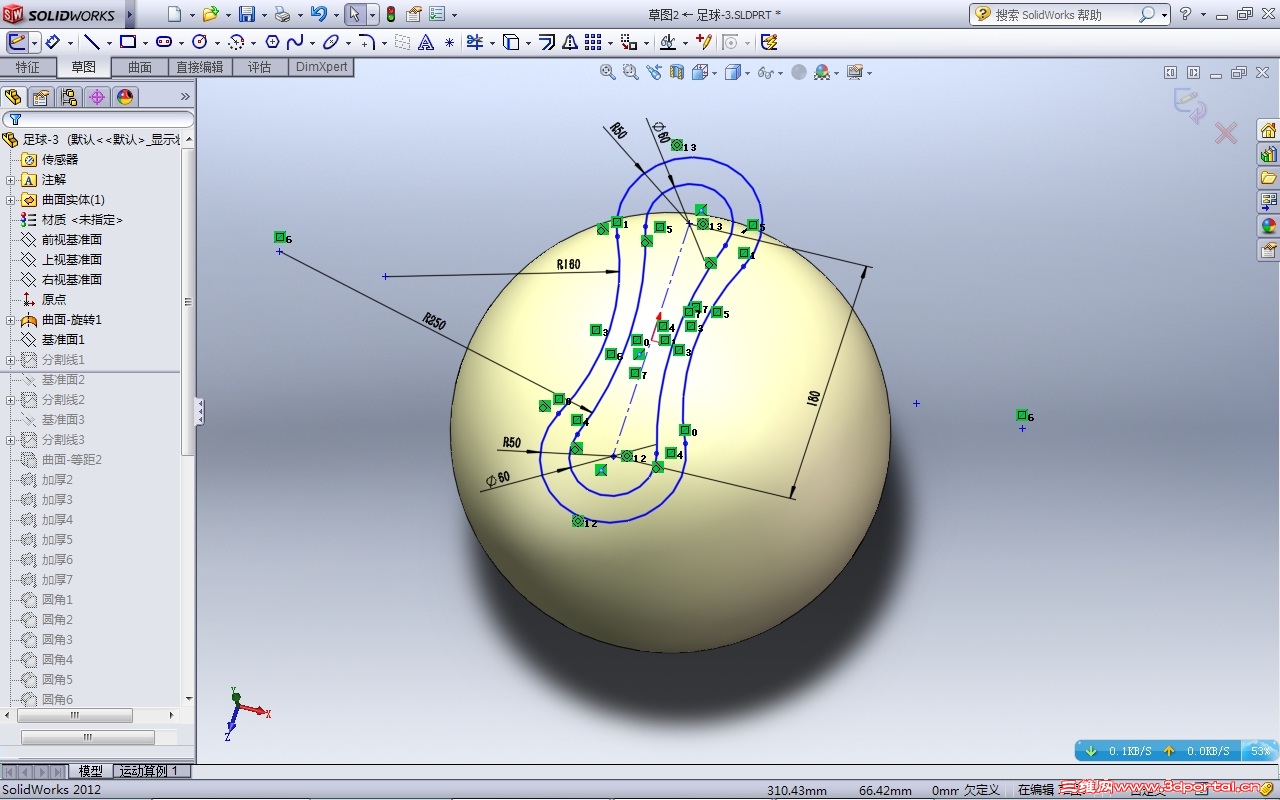The width and height of the screenshot is (1280, 800).
Task: Open the 曲面 command tab
Action: pos(140,67)
